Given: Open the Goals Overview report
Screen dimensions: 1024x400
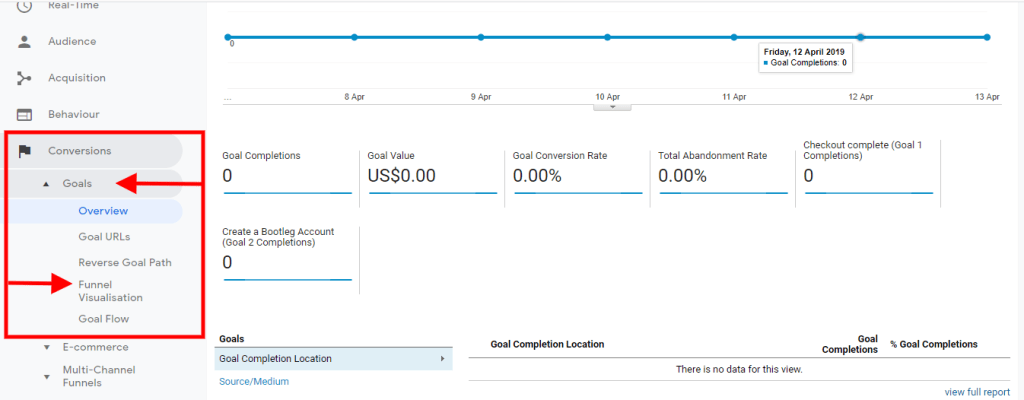Looking at the screenshot, I should pyautogui.click(x=103, y=211).
